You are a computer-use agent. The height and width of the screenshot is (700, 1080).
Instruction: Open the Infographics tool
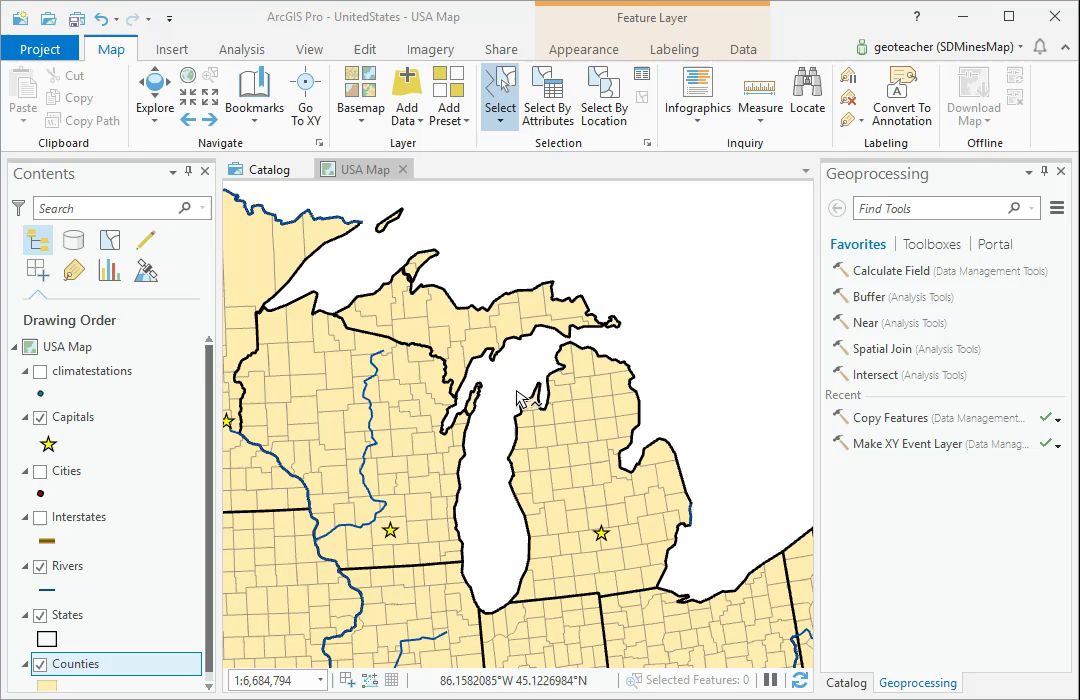(697, 95)
